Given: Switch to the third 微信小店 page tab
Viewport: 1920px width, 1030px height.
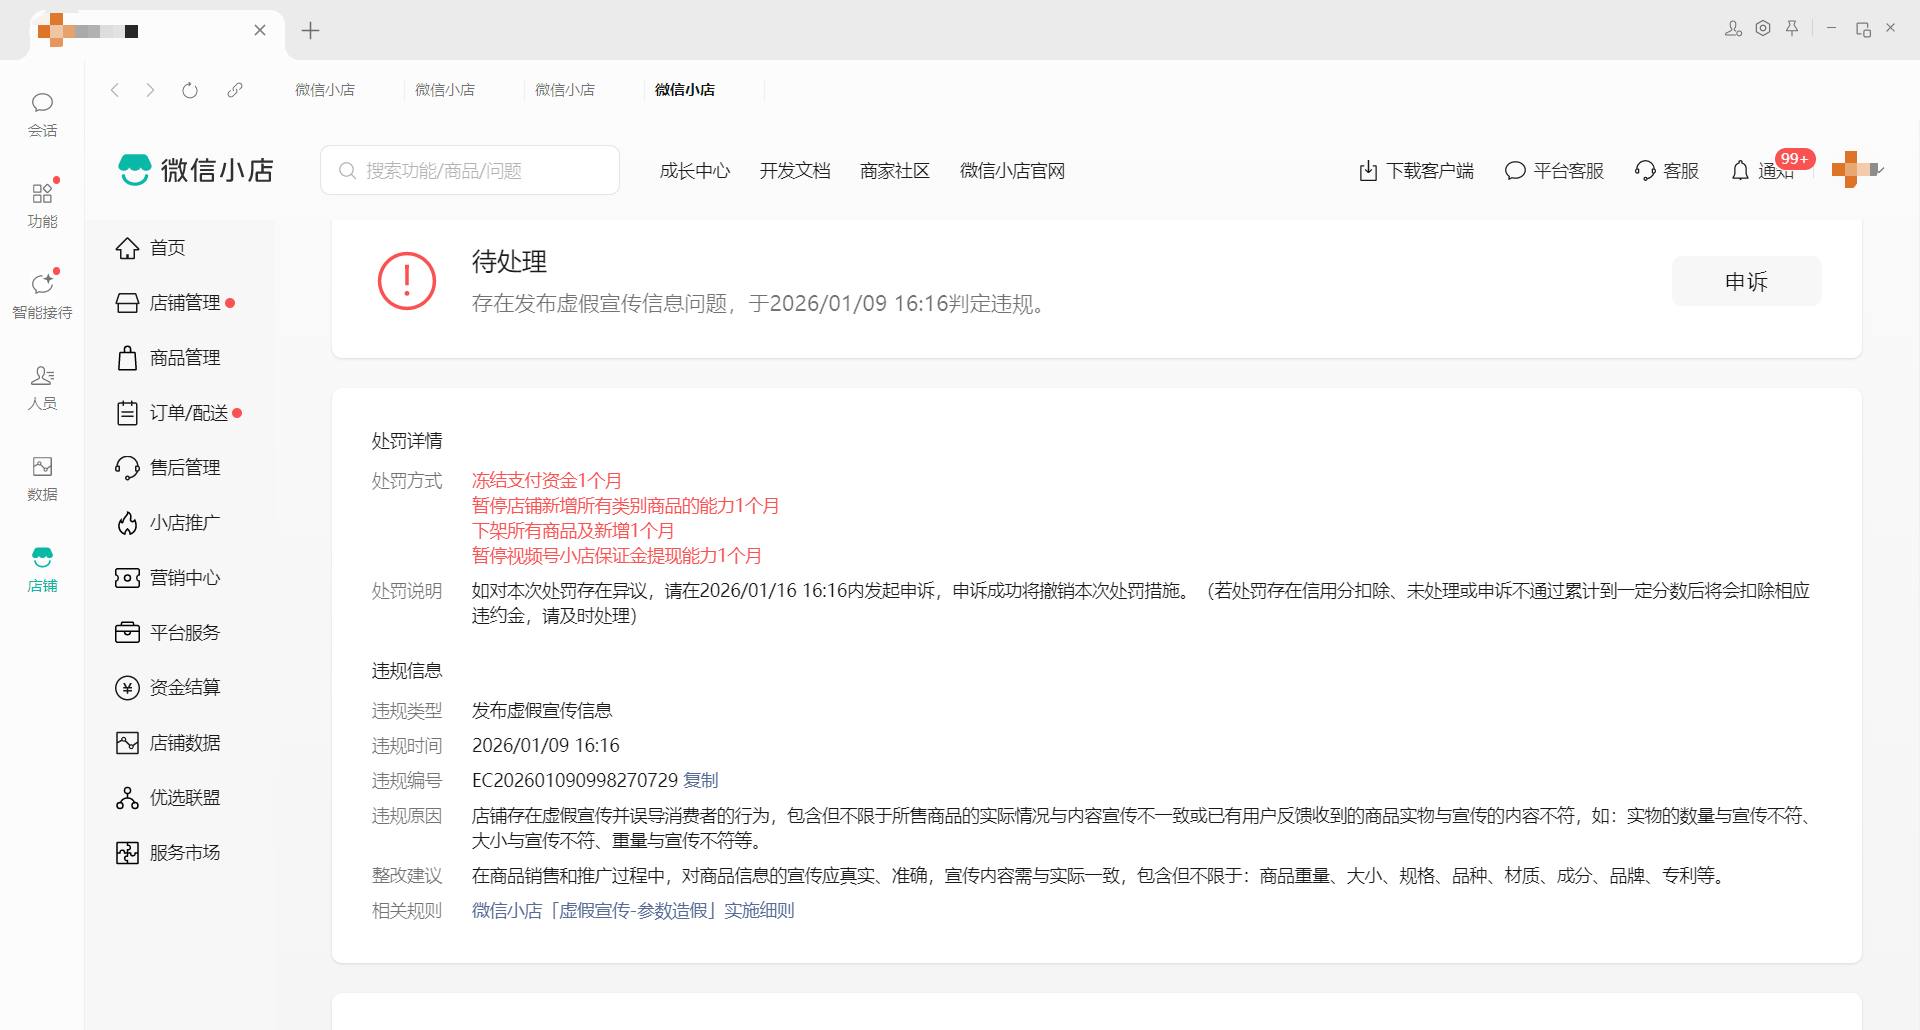Looking at the screenshot, I should click(x=565, y=90).
